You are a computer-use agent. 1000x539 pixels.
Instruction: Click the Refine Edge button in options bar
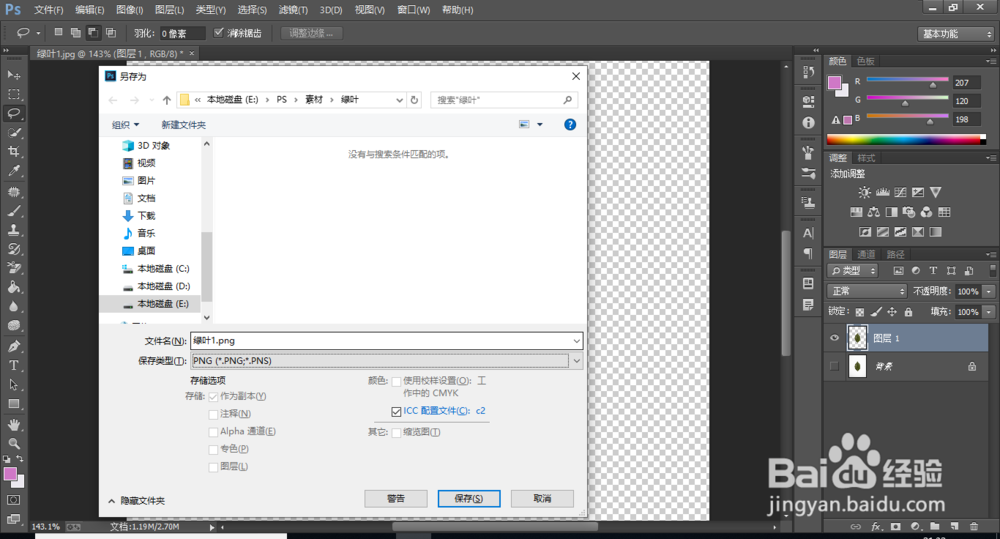point(311,33)
